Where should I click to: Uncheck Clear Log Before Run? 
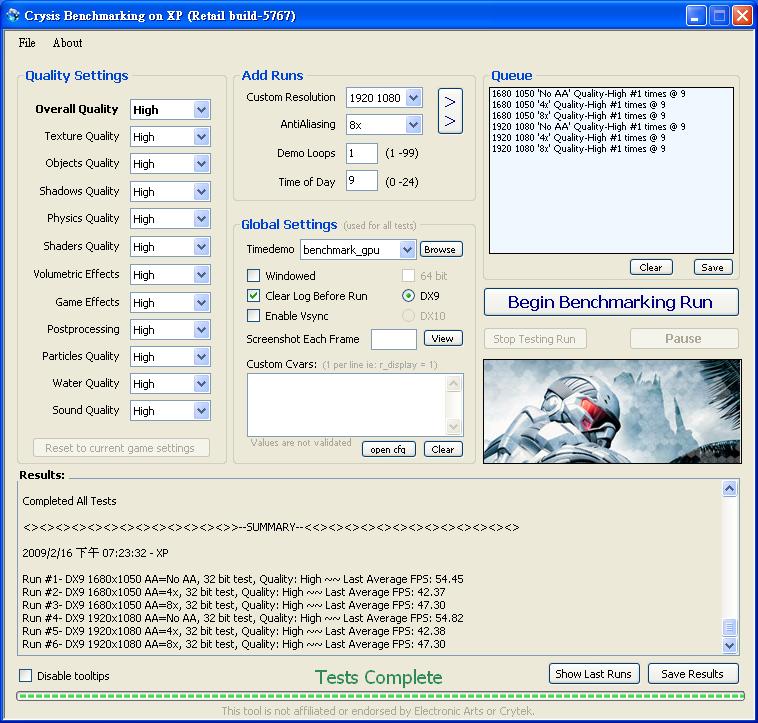tap(254, 296)
